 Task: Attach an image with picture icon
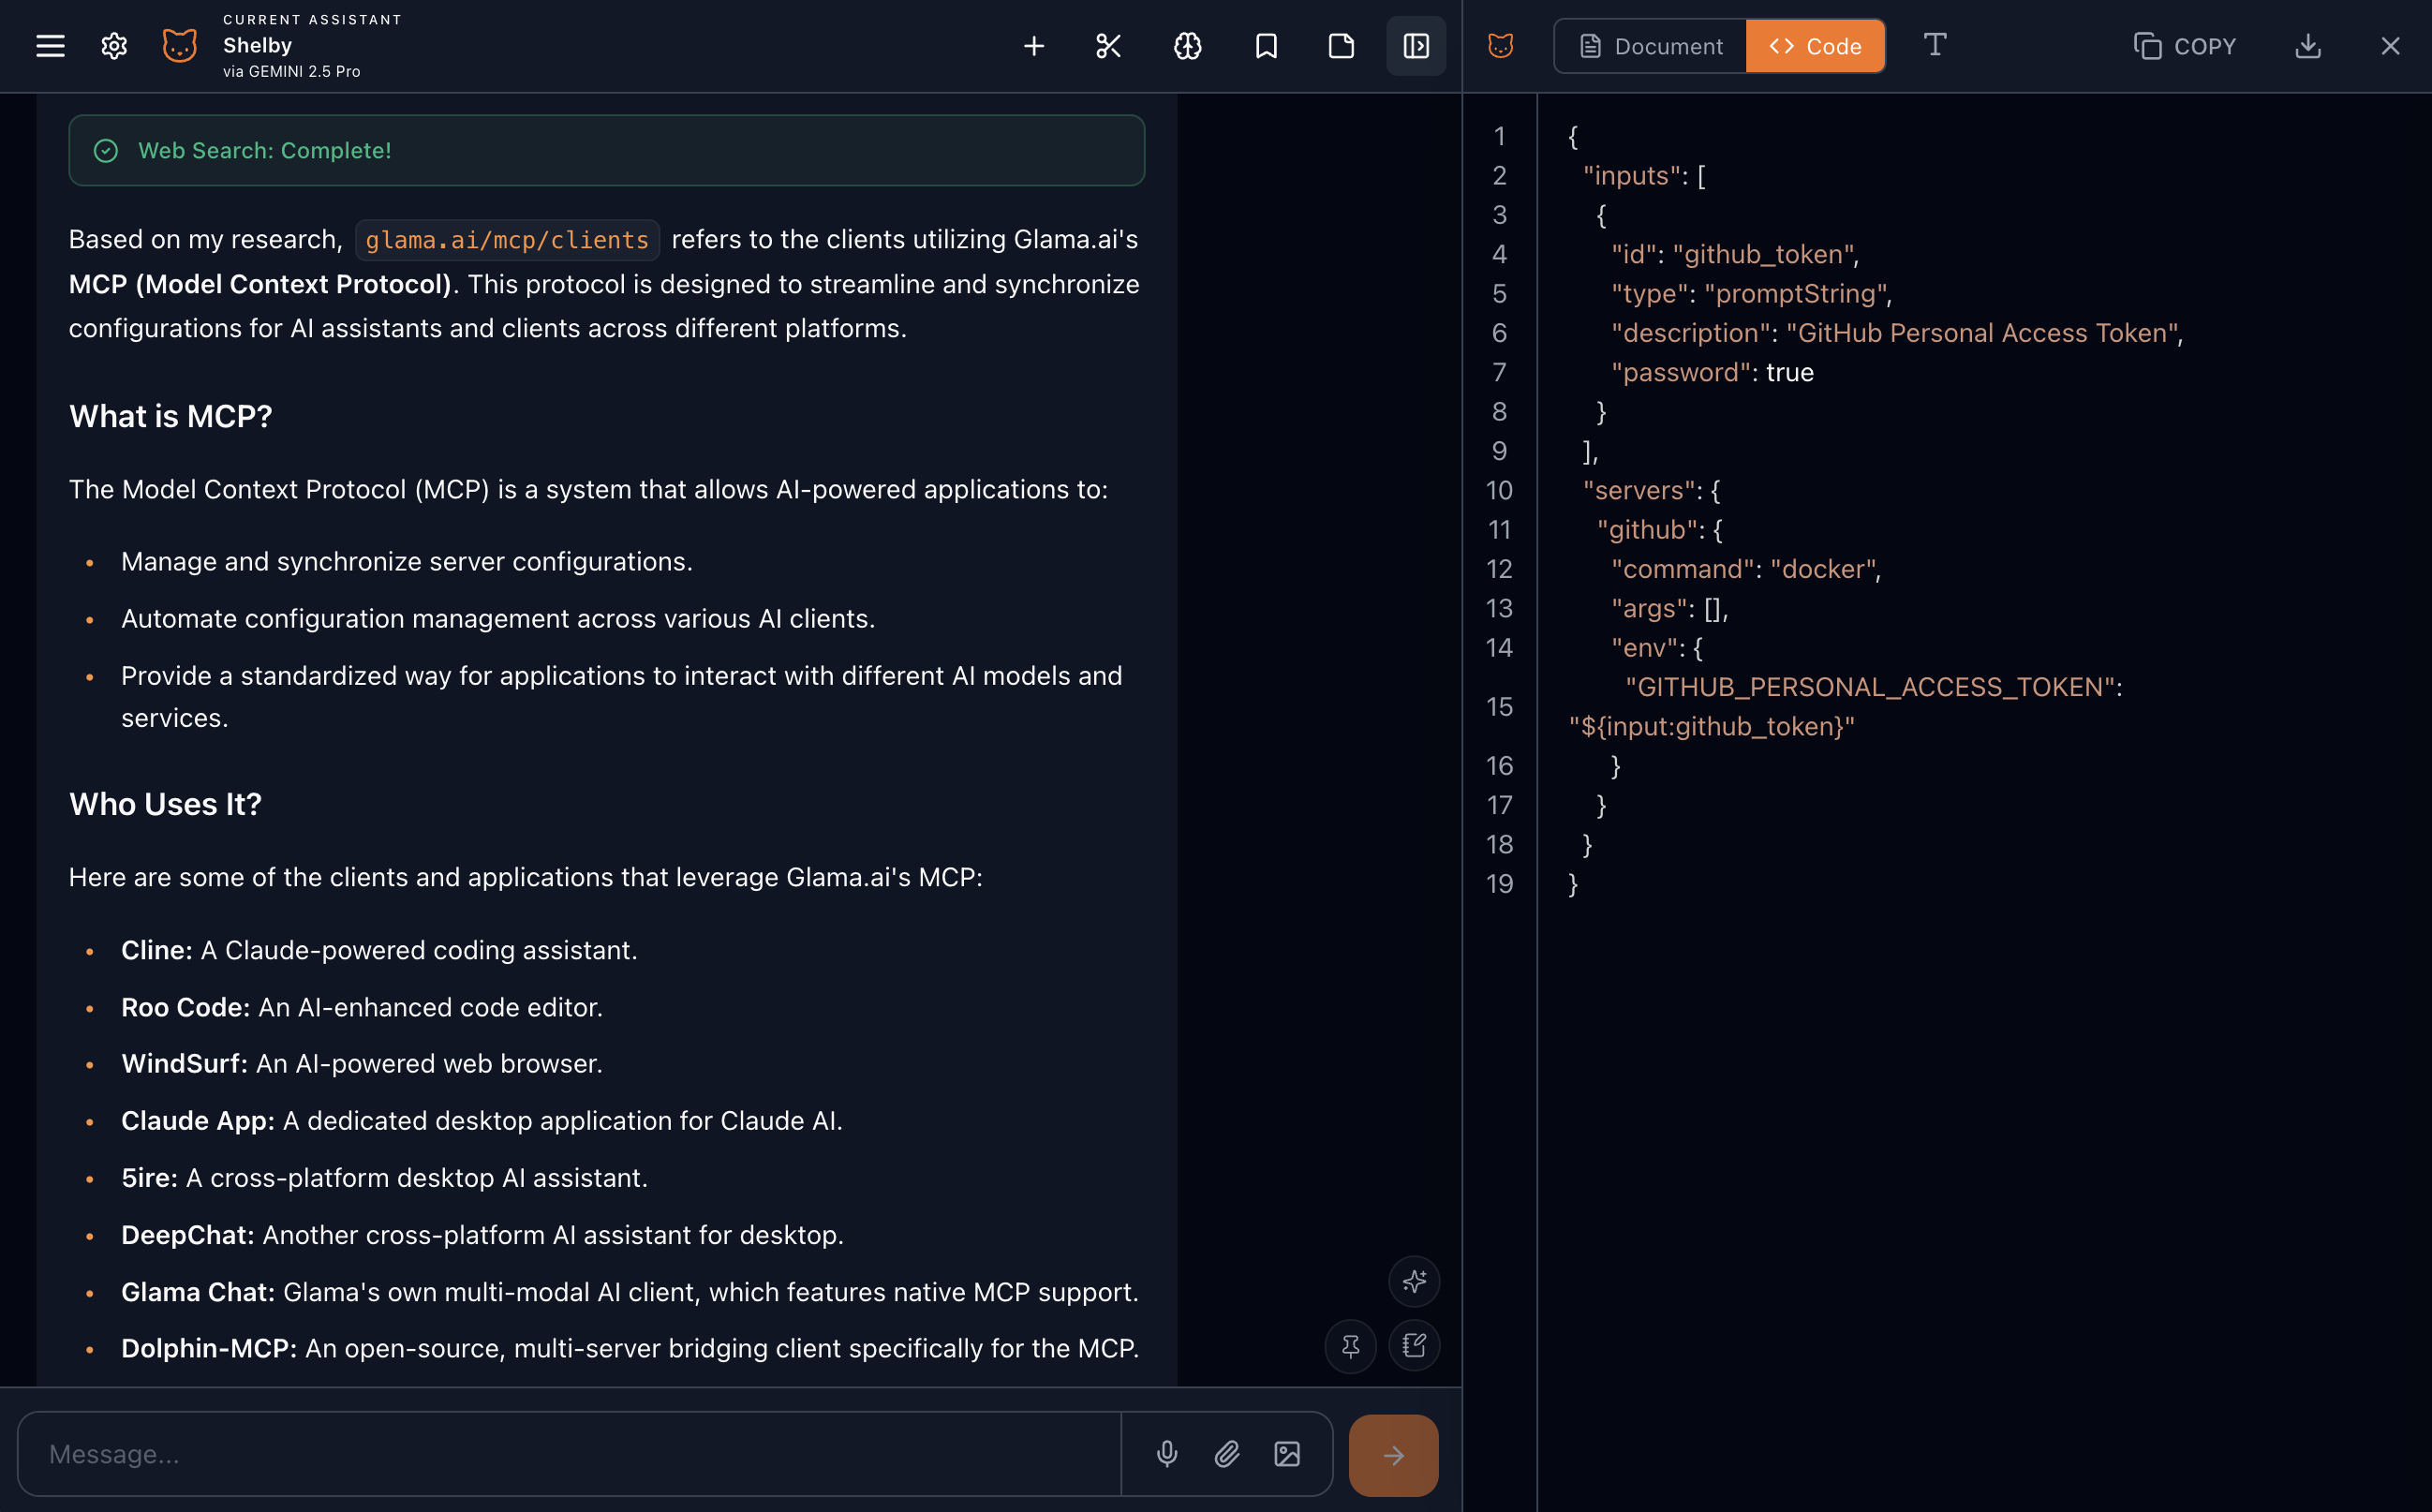[x=1287, y=1454]
